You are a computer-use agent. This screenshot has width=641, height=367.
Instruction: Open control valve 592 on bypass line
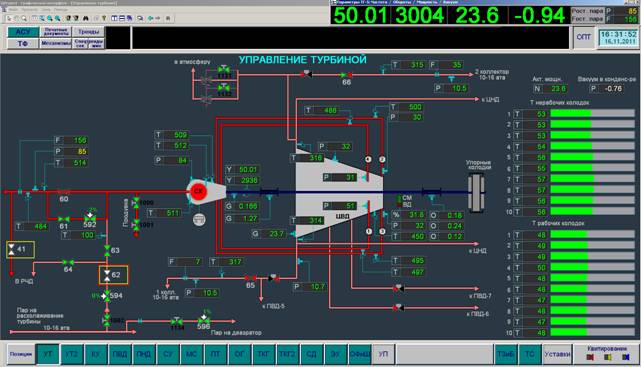tap(90, 216)
